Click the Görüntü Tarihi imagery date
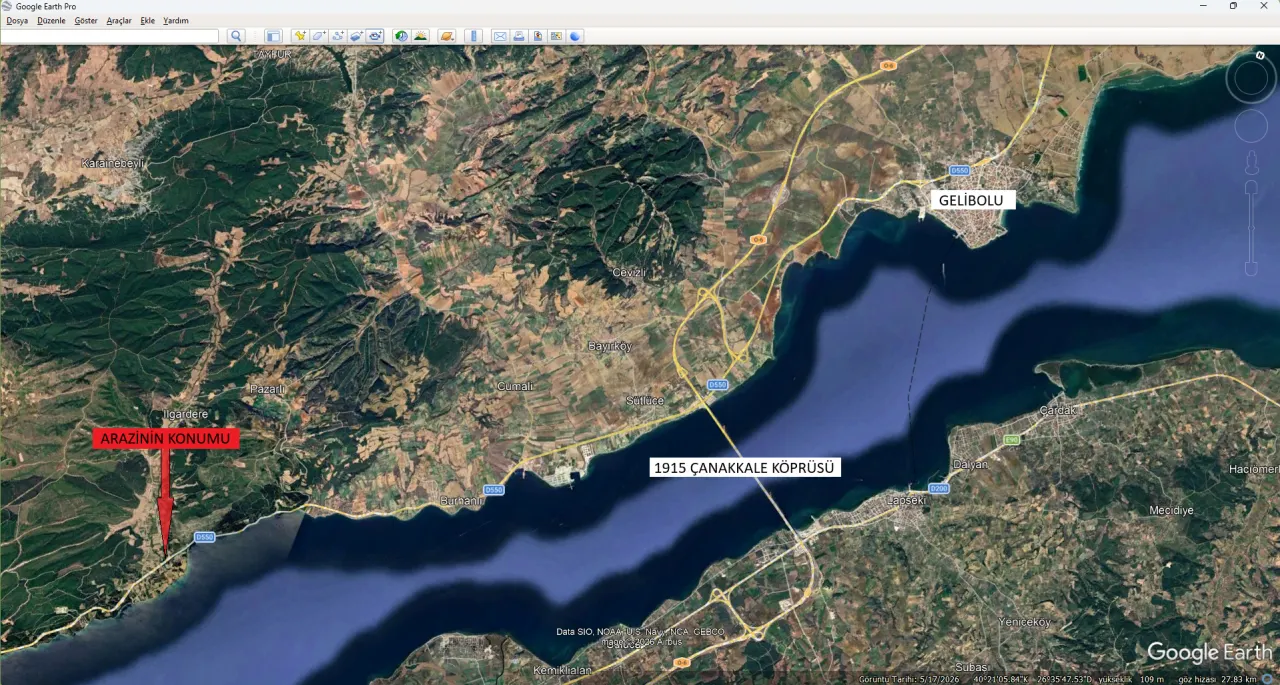This screenshot has width=1280, height=685. (908, 679)
